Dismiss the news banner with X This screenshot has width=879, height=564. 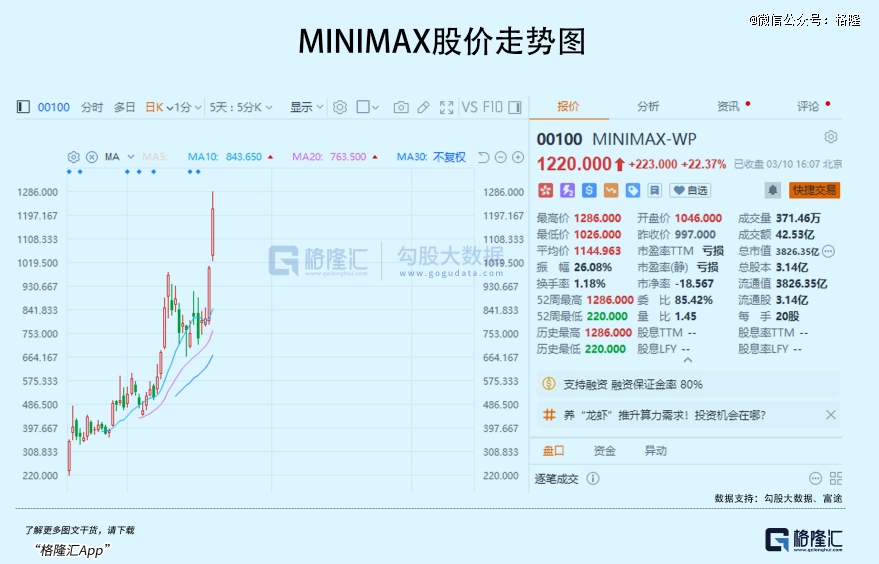pyautogui.click(x=830, y=414)
